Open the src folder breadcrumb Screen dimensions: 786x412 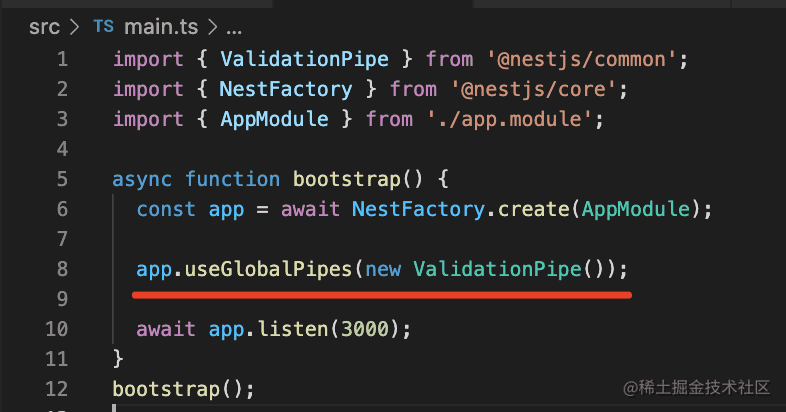point(44,27)
